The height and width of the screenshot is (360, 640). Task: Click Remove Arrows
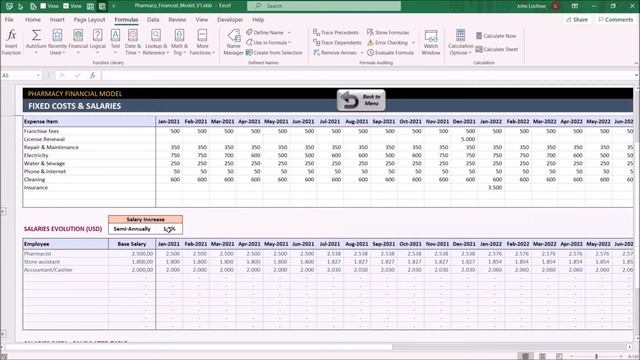click(x=334, y=53)
